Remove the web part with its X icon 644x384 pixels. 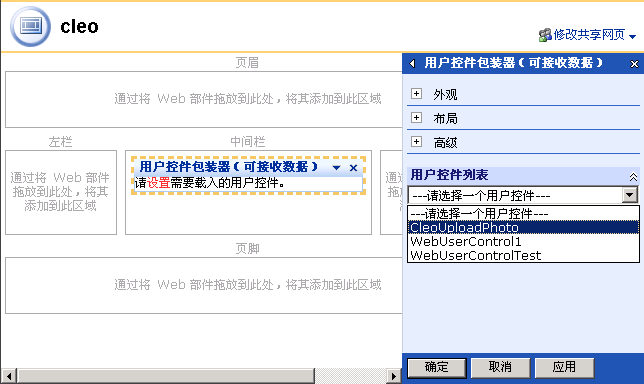click(353, 168)
